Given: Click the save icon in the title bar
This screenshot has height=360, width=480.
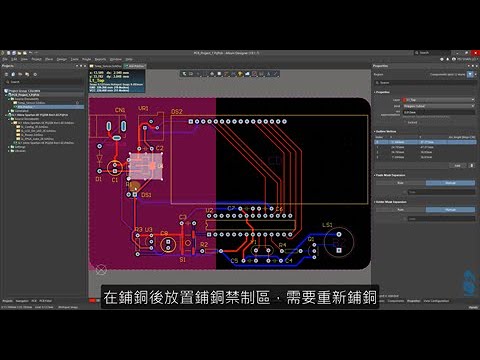Looking at the screenshot, I should [8, 53].
